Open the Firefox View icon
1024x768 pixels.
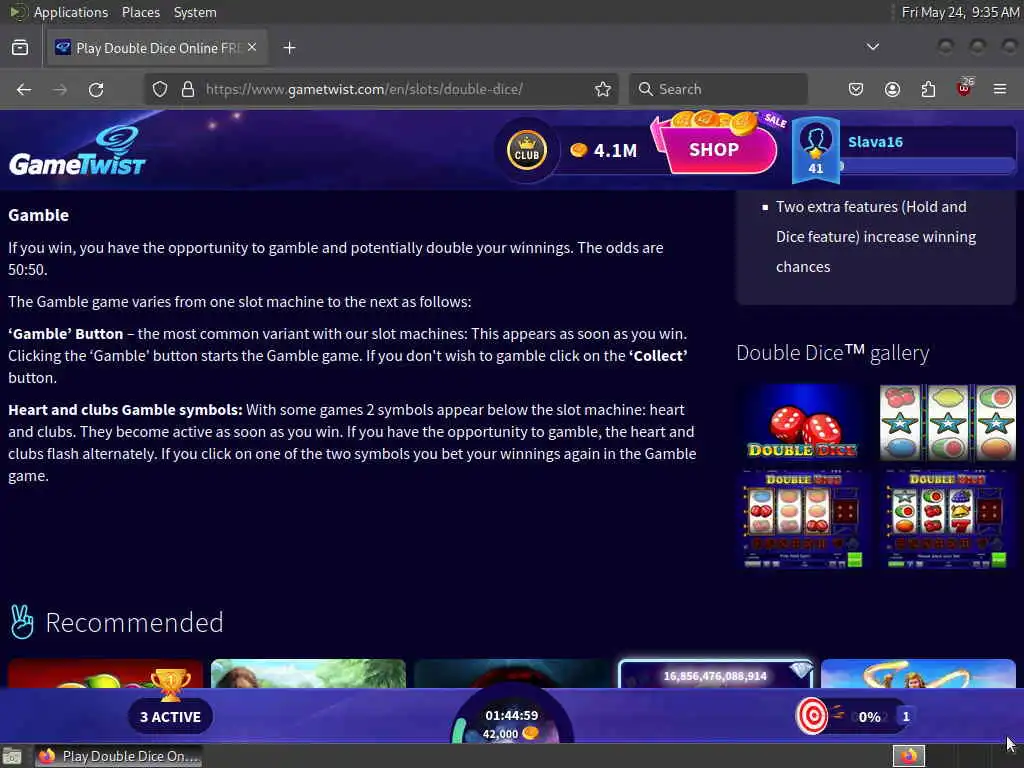tap(20, 48)
